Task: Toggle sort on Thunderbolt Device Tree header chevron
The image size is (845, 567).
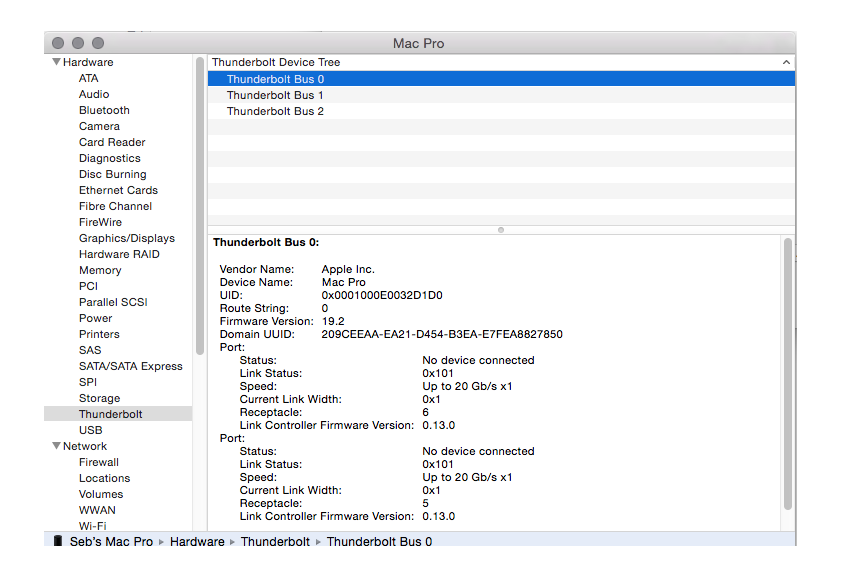Action: (786, 62)
